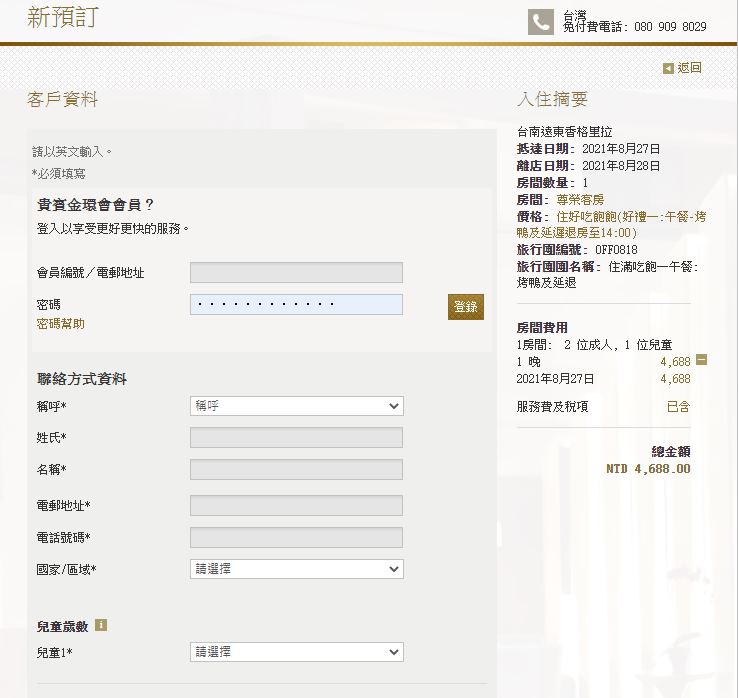Click the toll-free number 080 909 8029

pos(670,27)
